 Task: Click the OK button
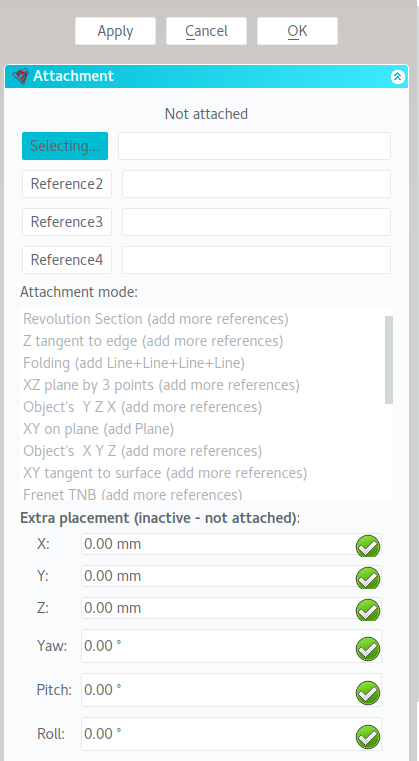[297, 31]
